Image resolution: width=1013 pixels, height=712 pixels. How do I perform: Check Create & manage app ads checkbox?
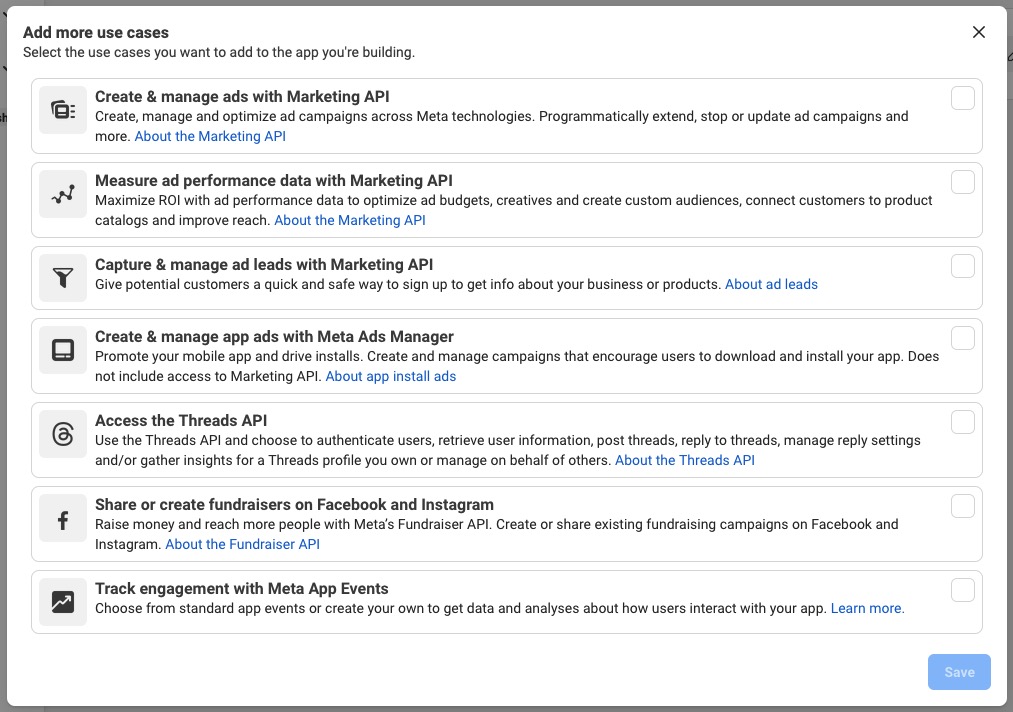pyautogui.click(x=963, y=339)
